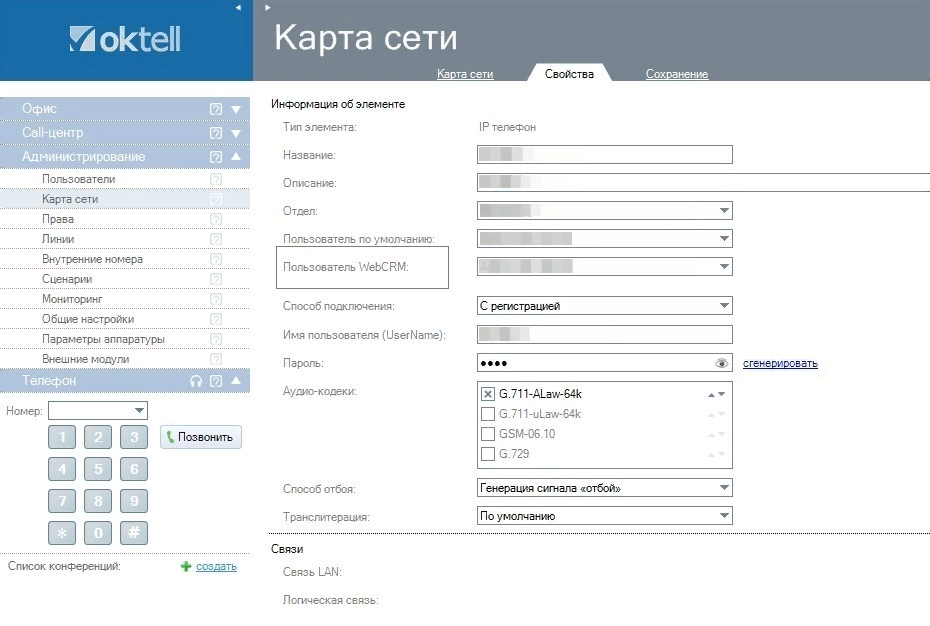This screenshot has width=930, height=626.
Task: Collapse the Администрирование section
Action: [x=236, y=156]
